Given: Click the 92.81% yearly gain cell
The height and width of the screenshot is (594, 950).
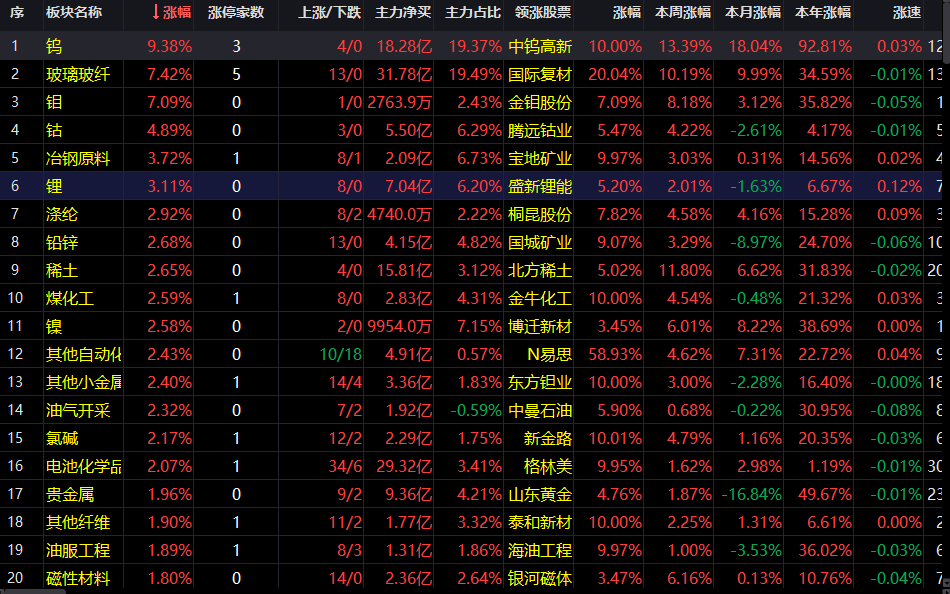Looking at the screenshot, I should [825, 46].
